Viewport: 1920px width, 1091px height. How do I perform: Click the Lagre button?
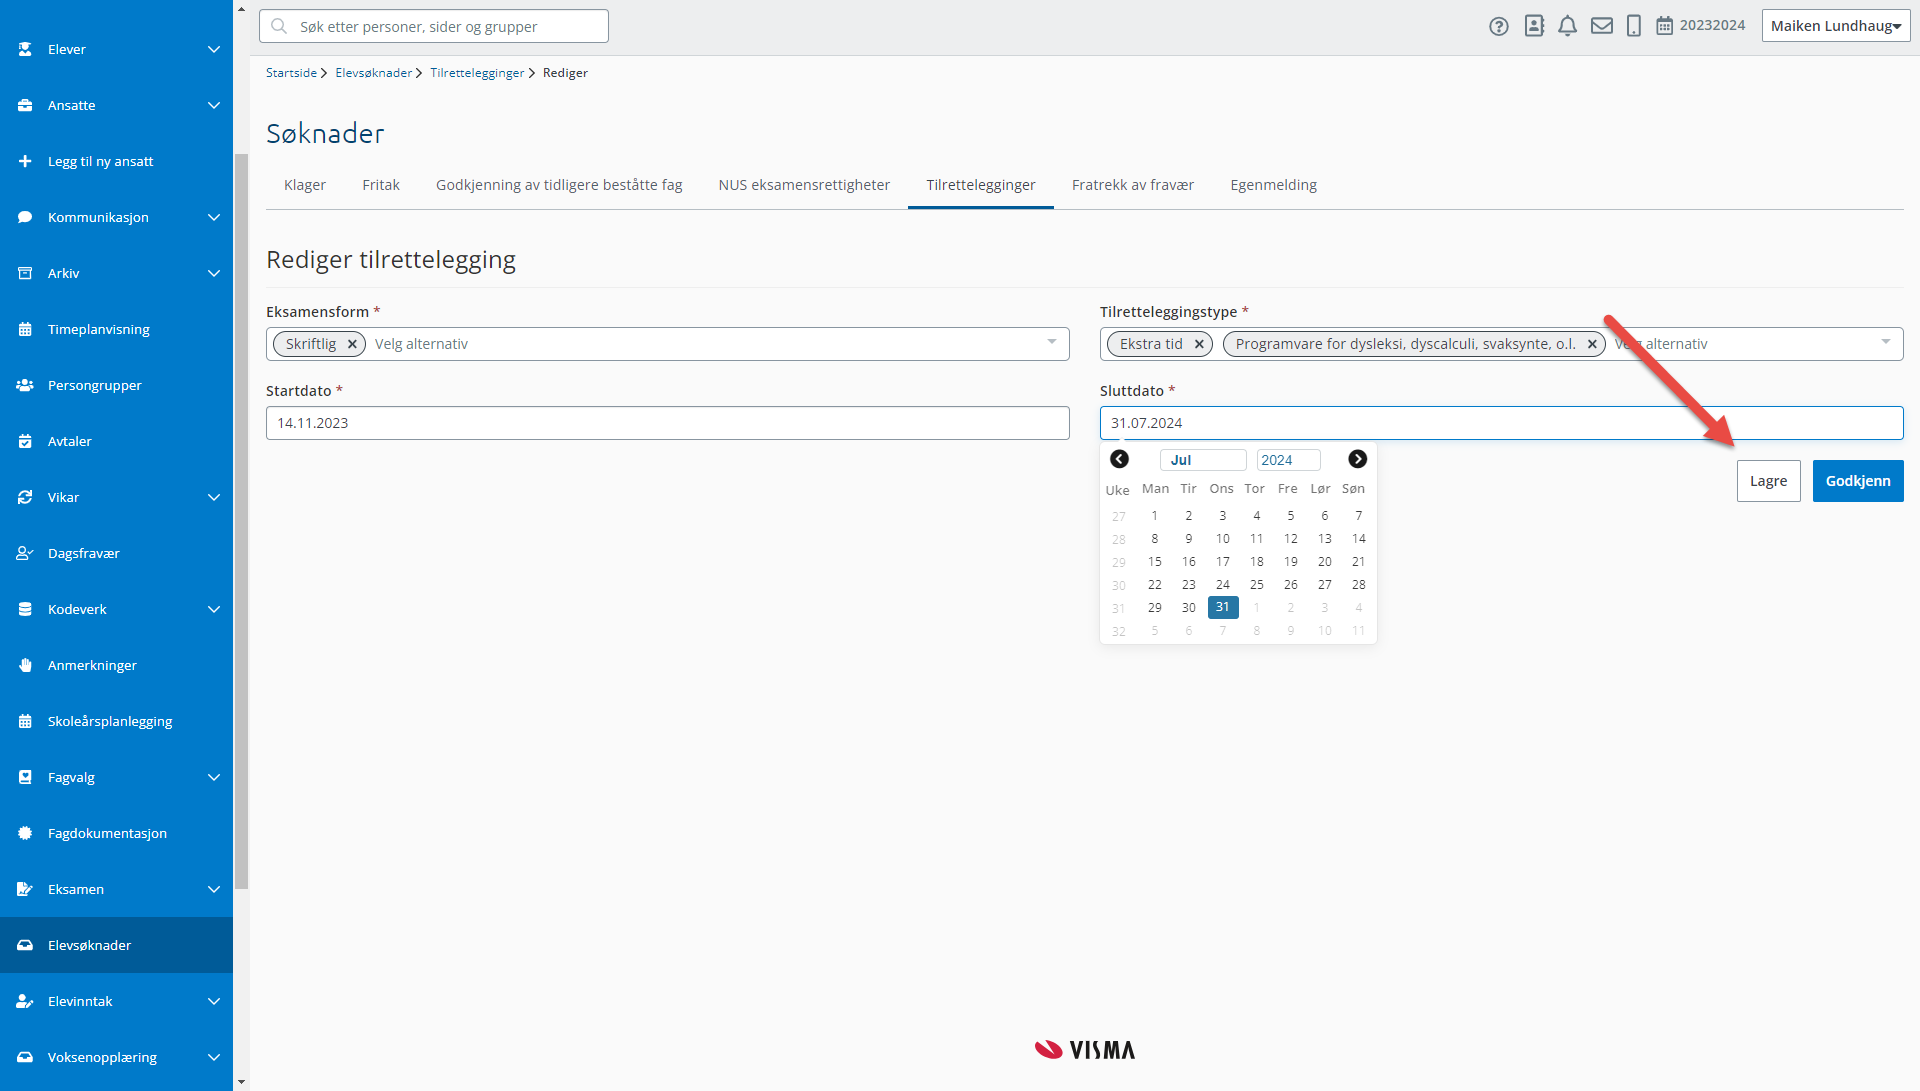1768,481
